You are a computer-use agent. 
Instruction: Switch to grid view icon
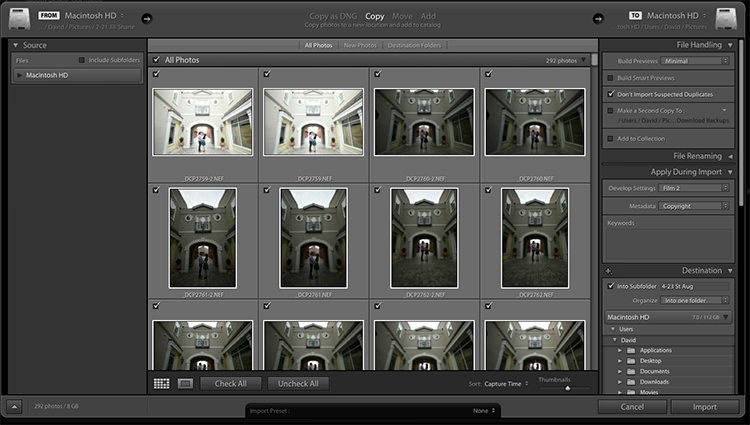[162, 383]
